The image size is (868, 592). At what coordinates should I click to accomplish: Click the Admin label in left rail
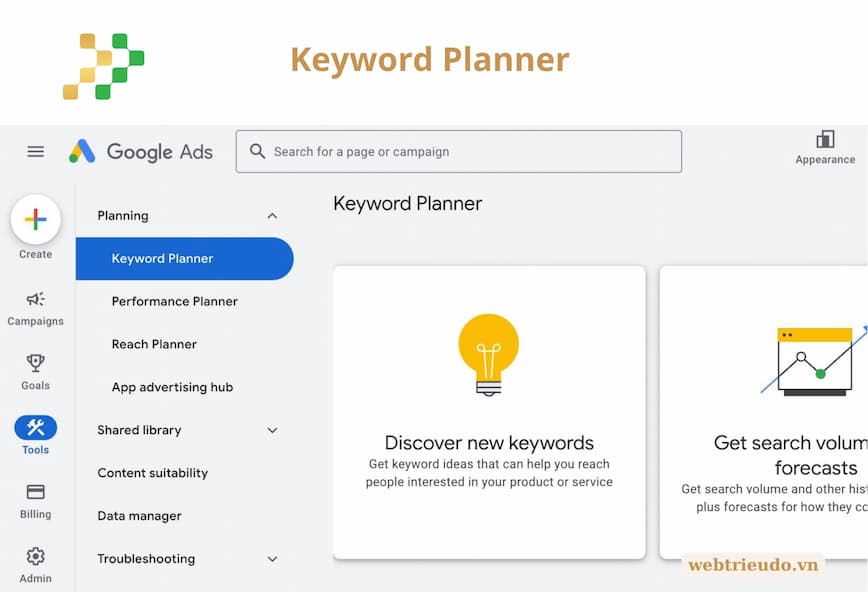35,578
